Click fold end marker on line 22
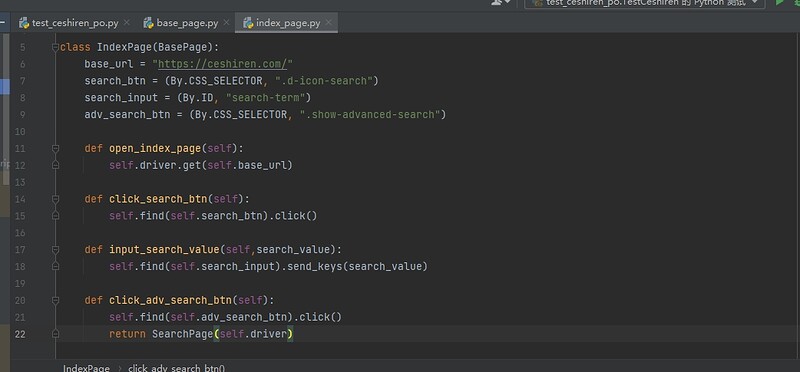Viewport: 800px width, 372px height. pos(56,334)
